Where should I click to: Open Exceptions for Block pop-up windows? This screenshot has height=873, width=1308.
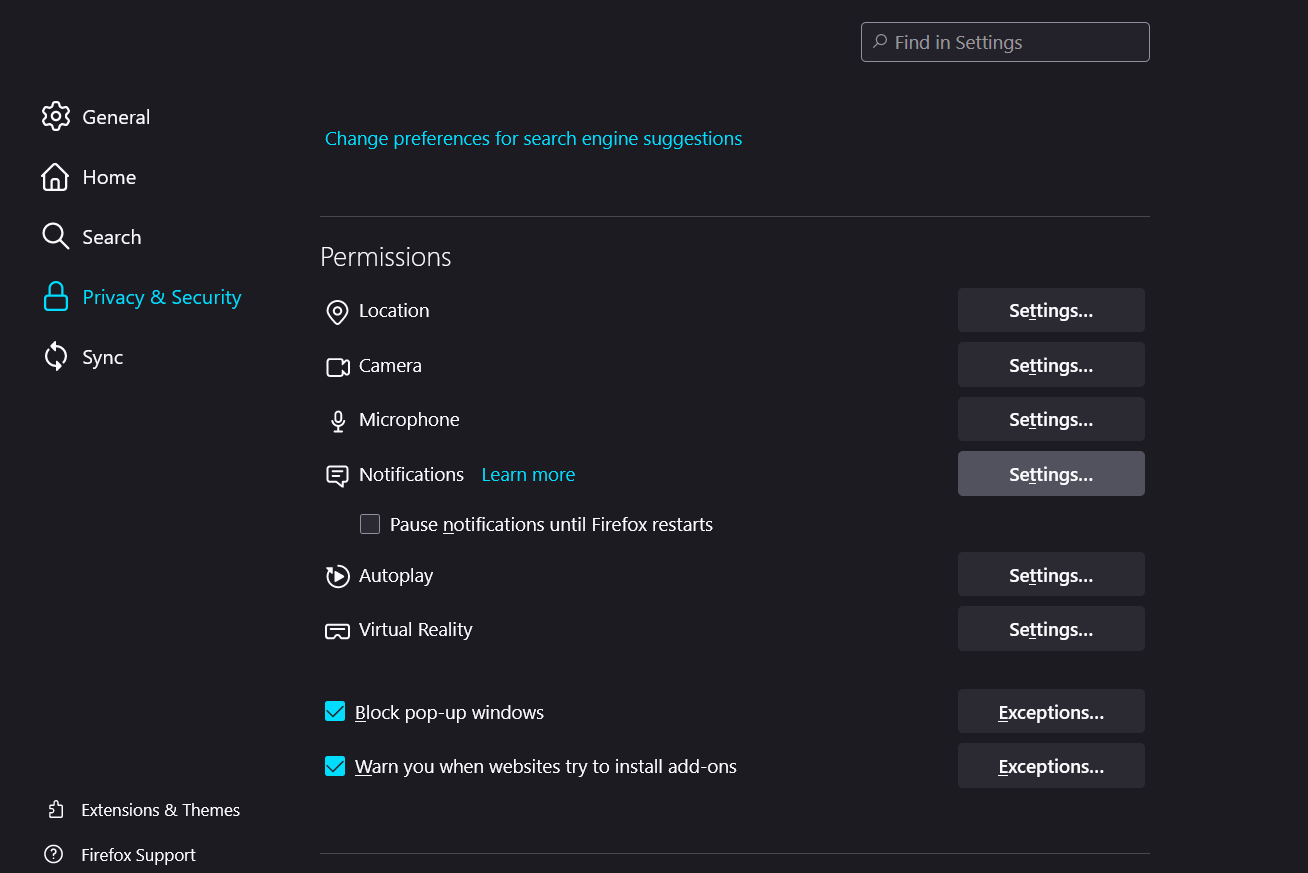click(1050, 712)
